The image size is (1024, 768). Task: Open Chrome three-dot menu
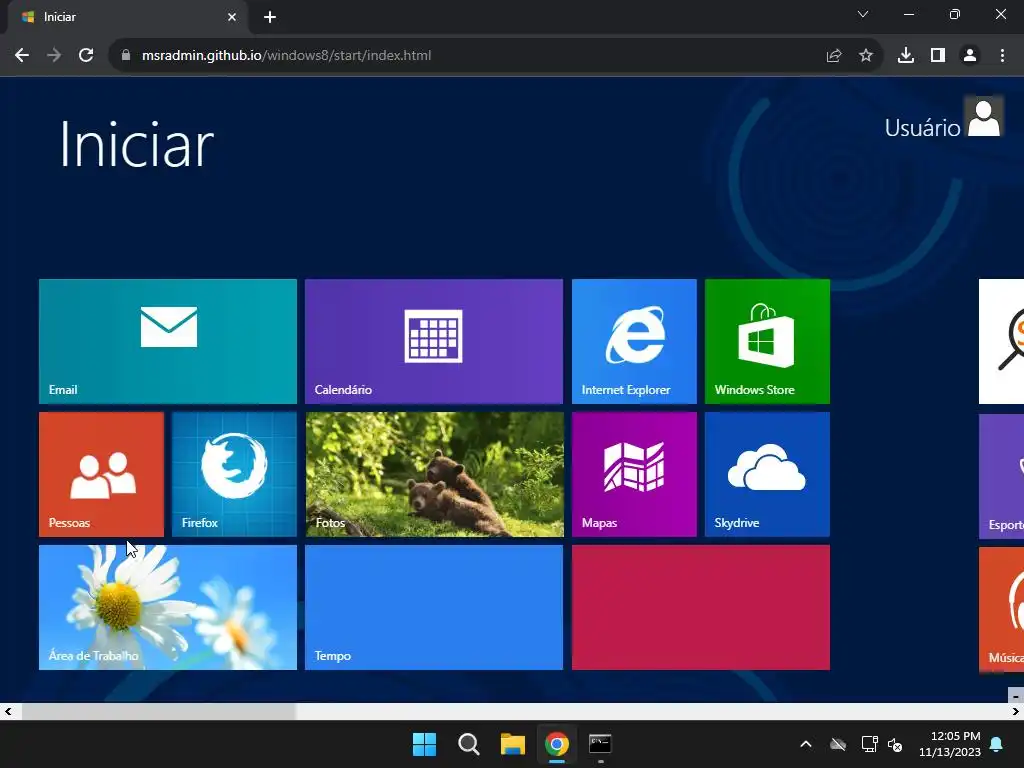[x=1002, y=56]
